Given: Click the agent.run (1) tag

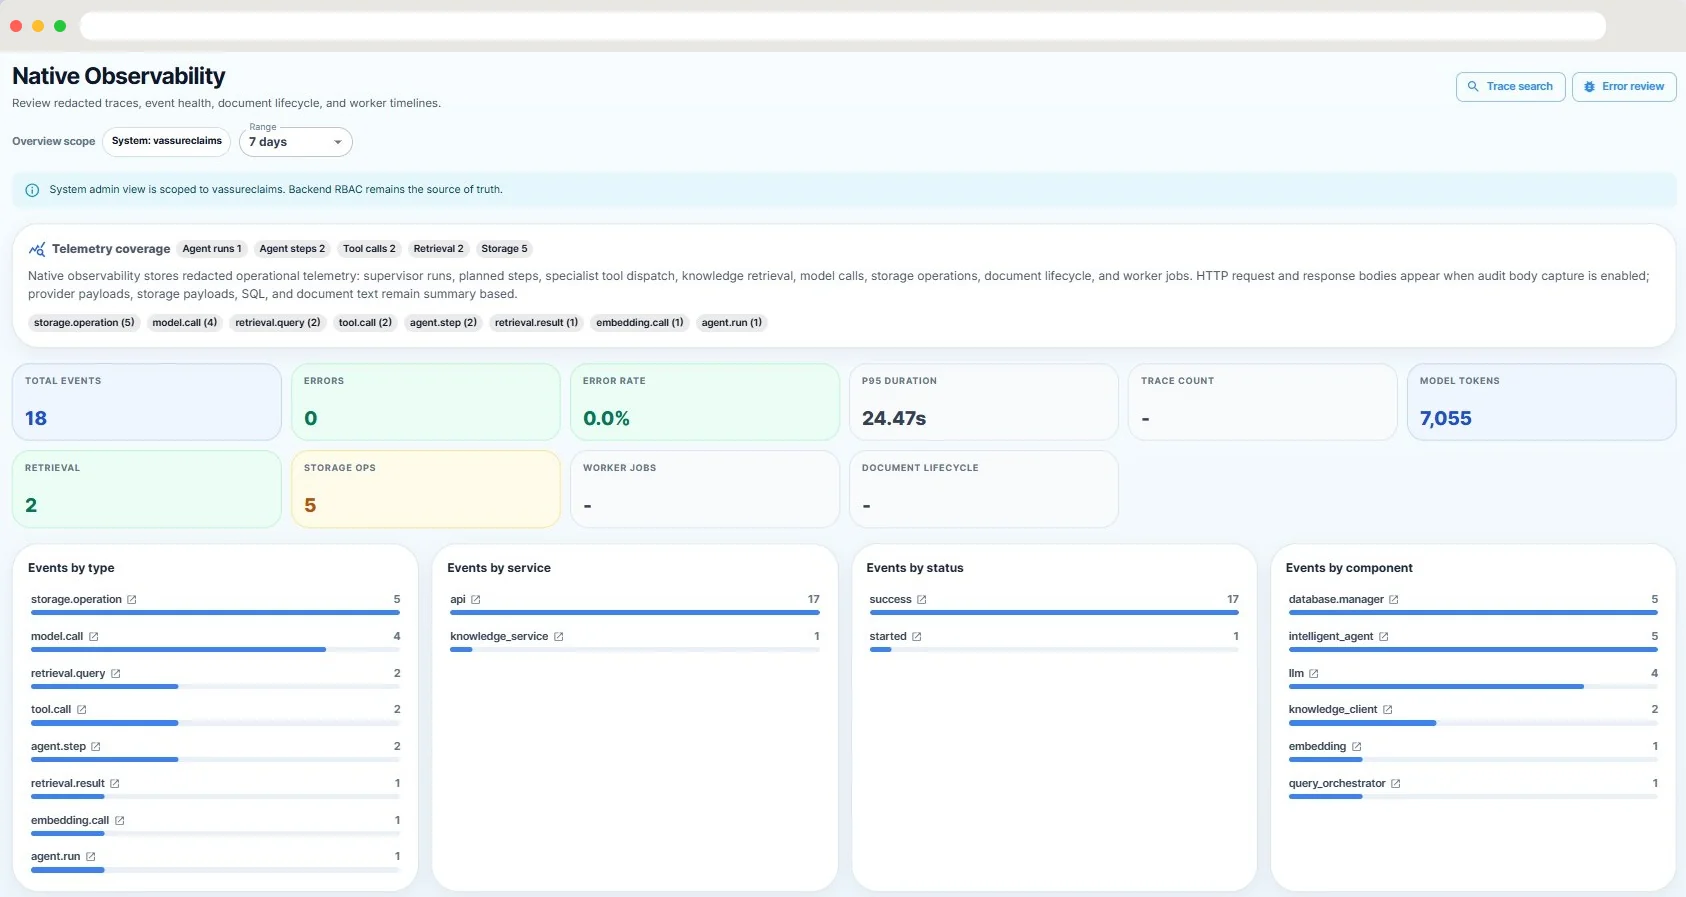Looking at the screenshot, I should tap(732, 323).
